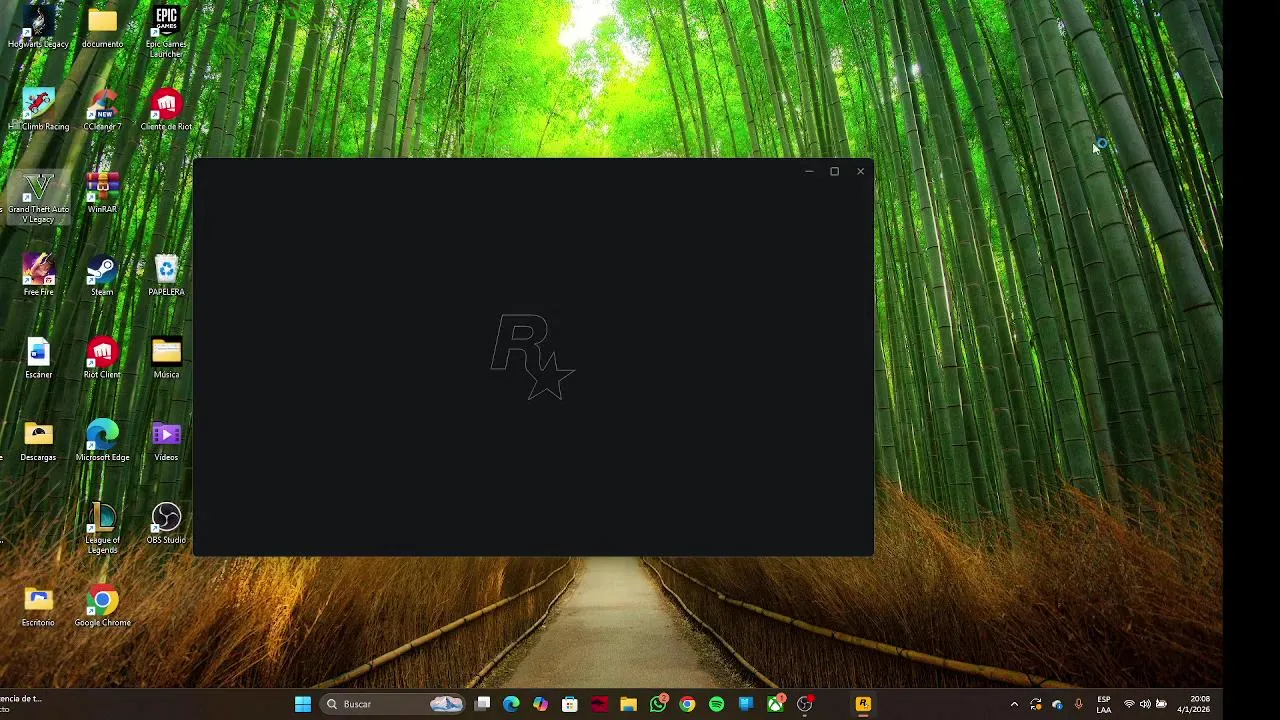Screen dimensions: 1280x720
Task: Open Spotify from the taskbar
Action: (x=716, y=704)
